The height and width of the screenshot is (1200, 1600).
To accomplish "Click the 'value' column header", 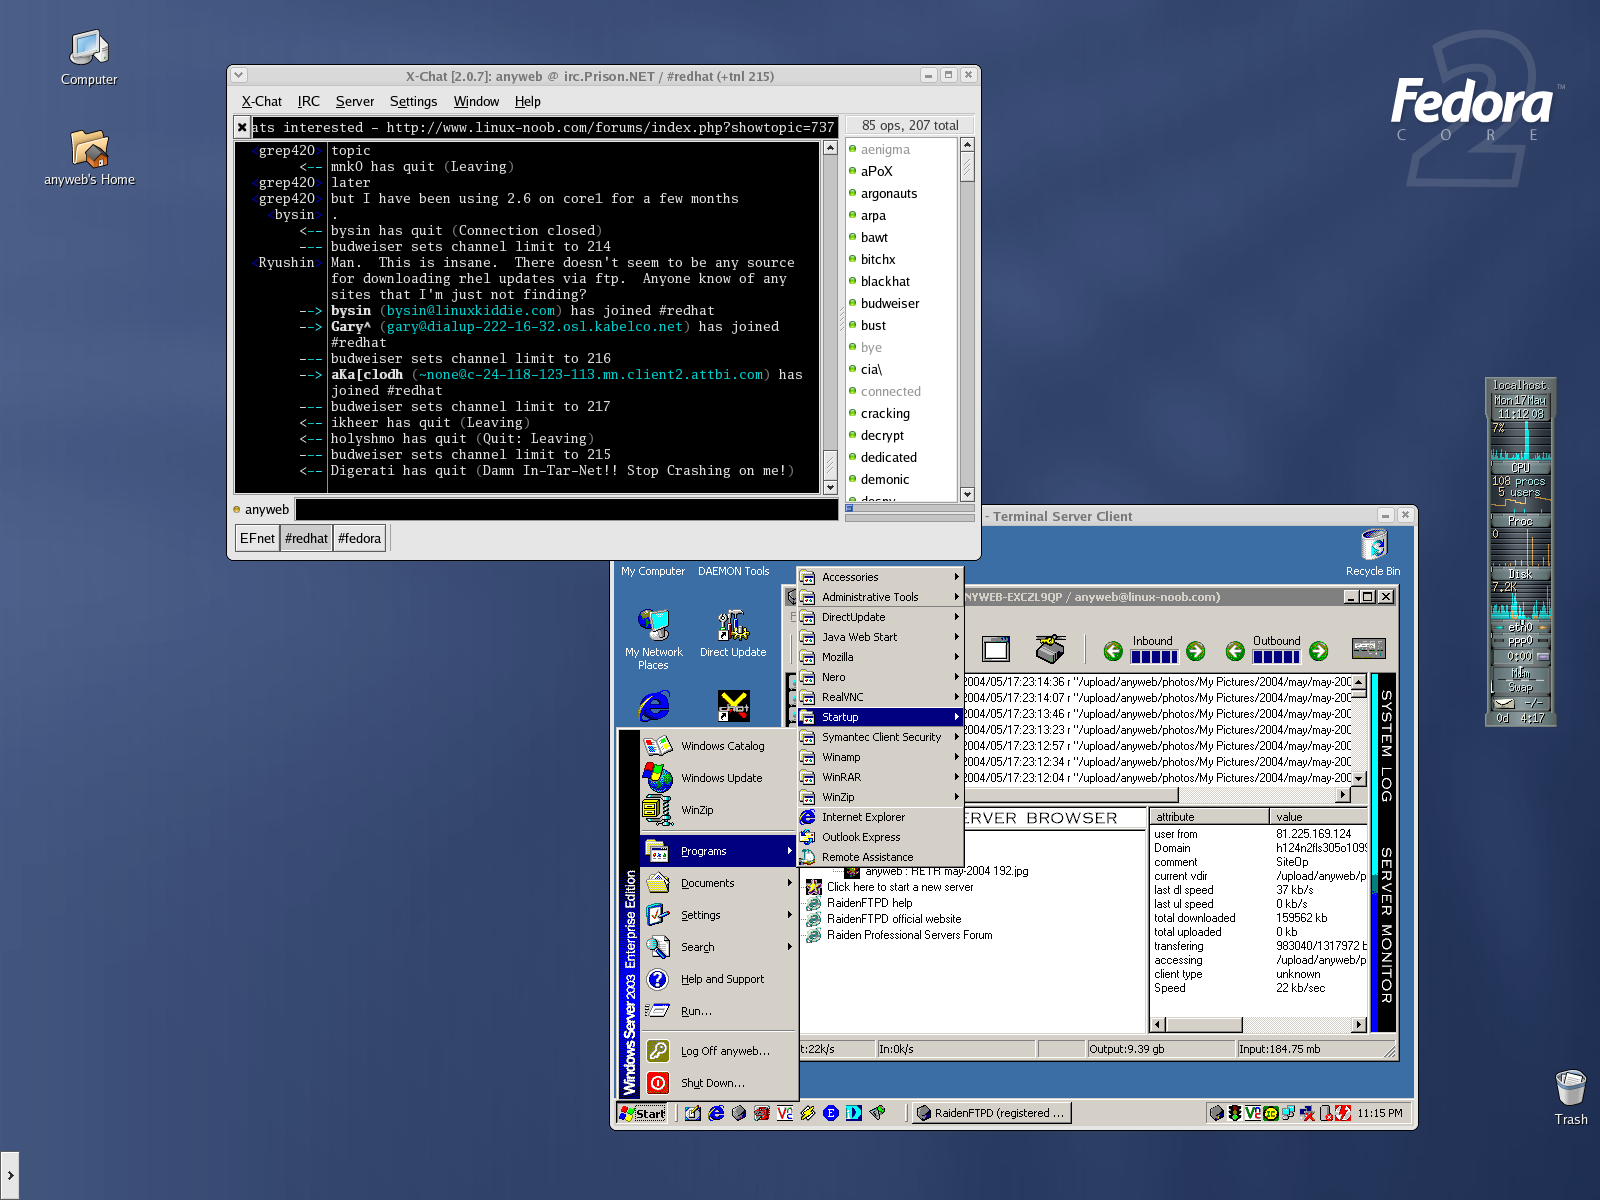I will (x=1318, y=817).
